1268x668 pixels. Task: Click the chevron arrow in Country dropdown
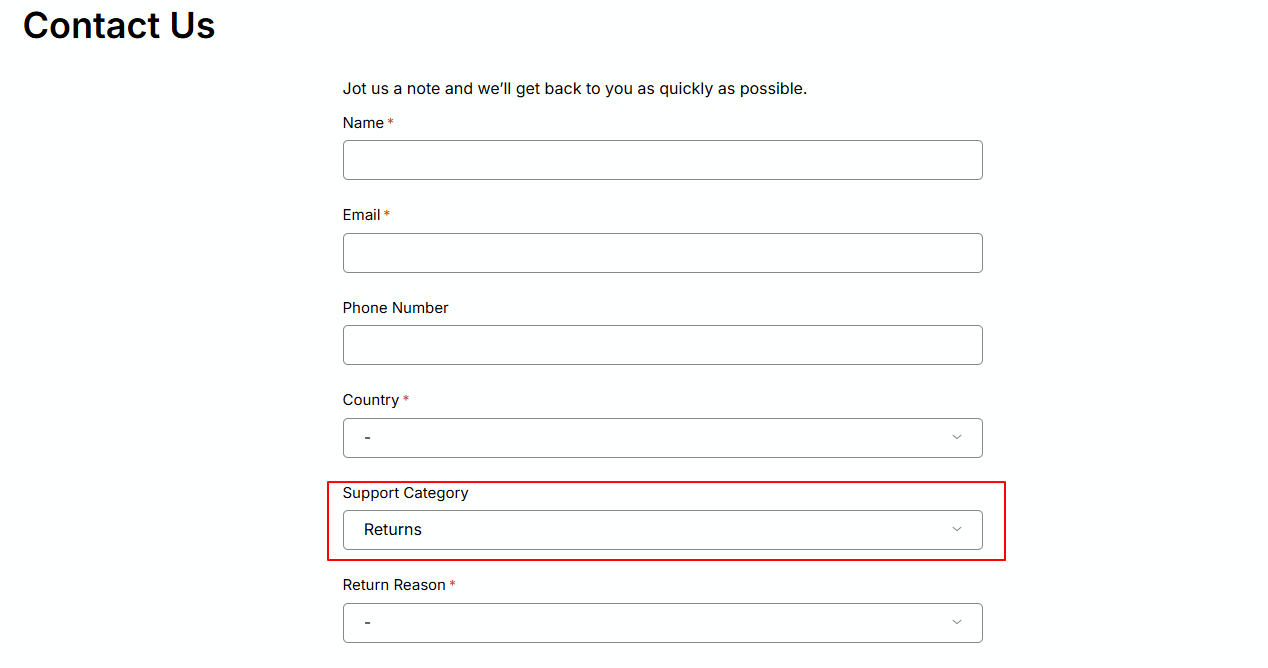[956, 437]
